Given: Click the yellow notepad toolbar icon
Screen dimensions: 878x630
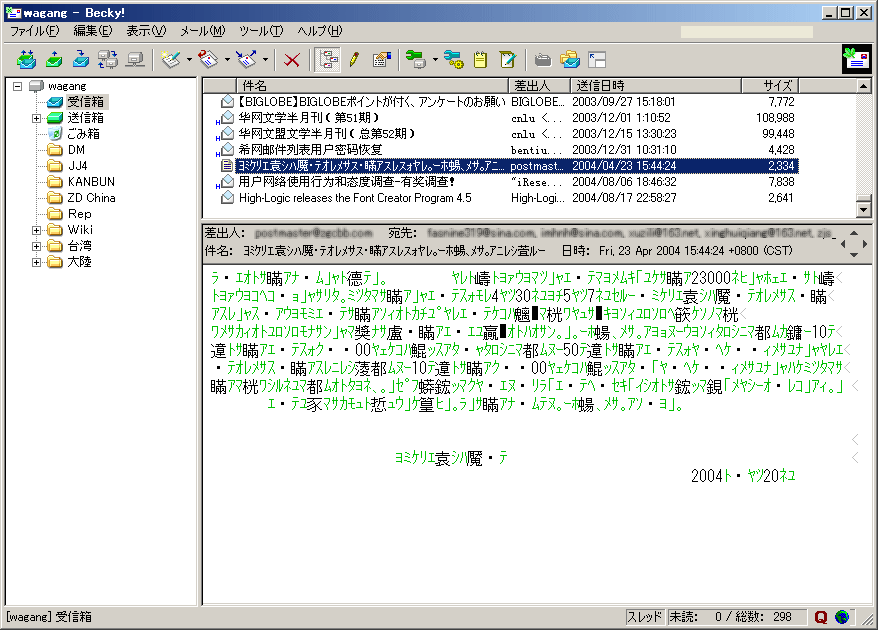Looking at the screenshot, I should (480, 59).
